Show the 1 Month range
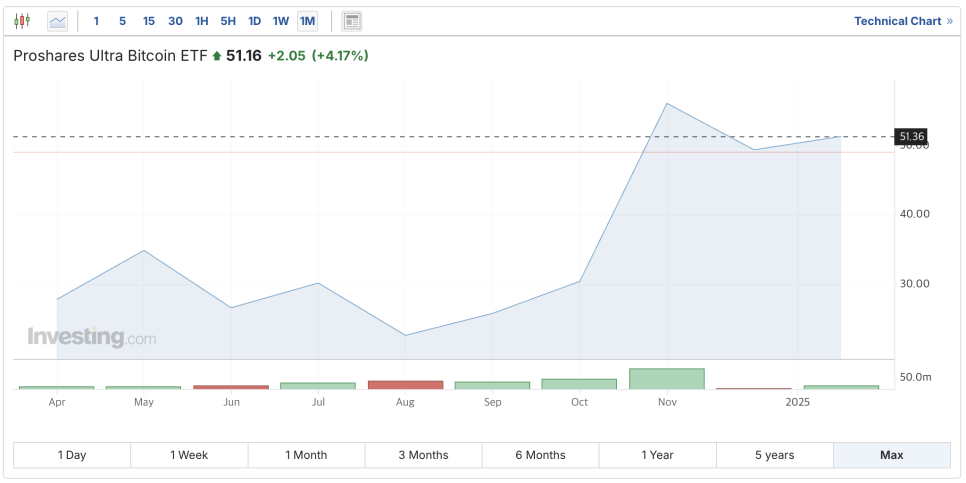The image size is (966, 483). pos(306,455)
